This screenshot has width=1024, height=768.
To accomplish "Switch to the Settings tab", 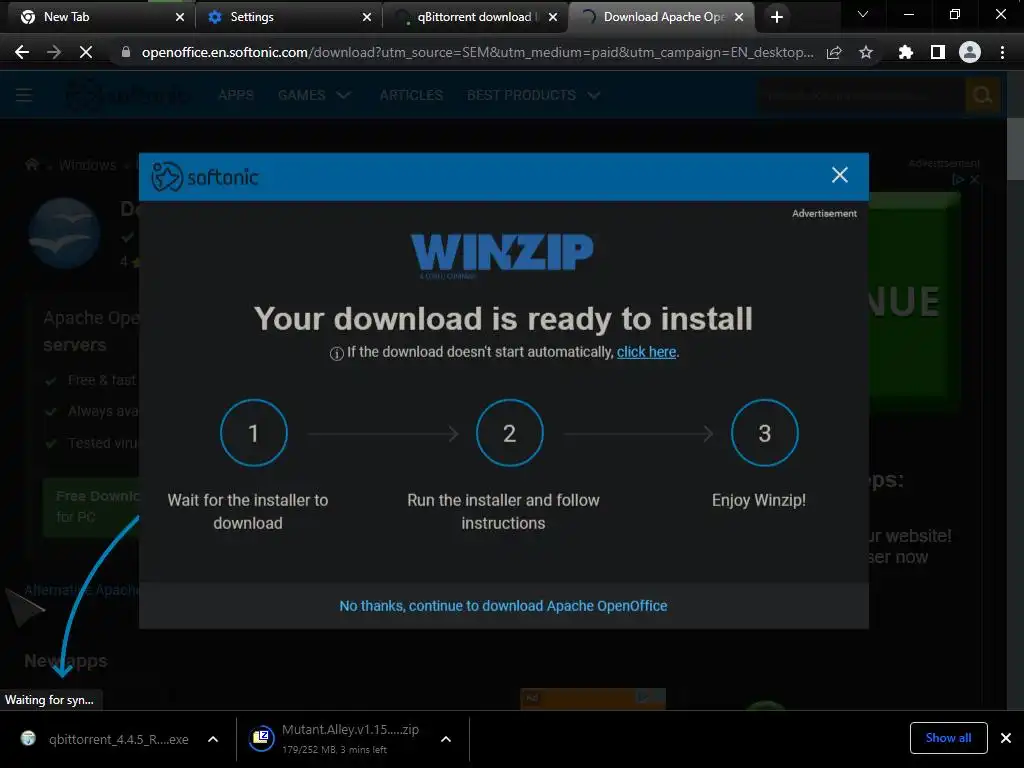I will 289,17.
